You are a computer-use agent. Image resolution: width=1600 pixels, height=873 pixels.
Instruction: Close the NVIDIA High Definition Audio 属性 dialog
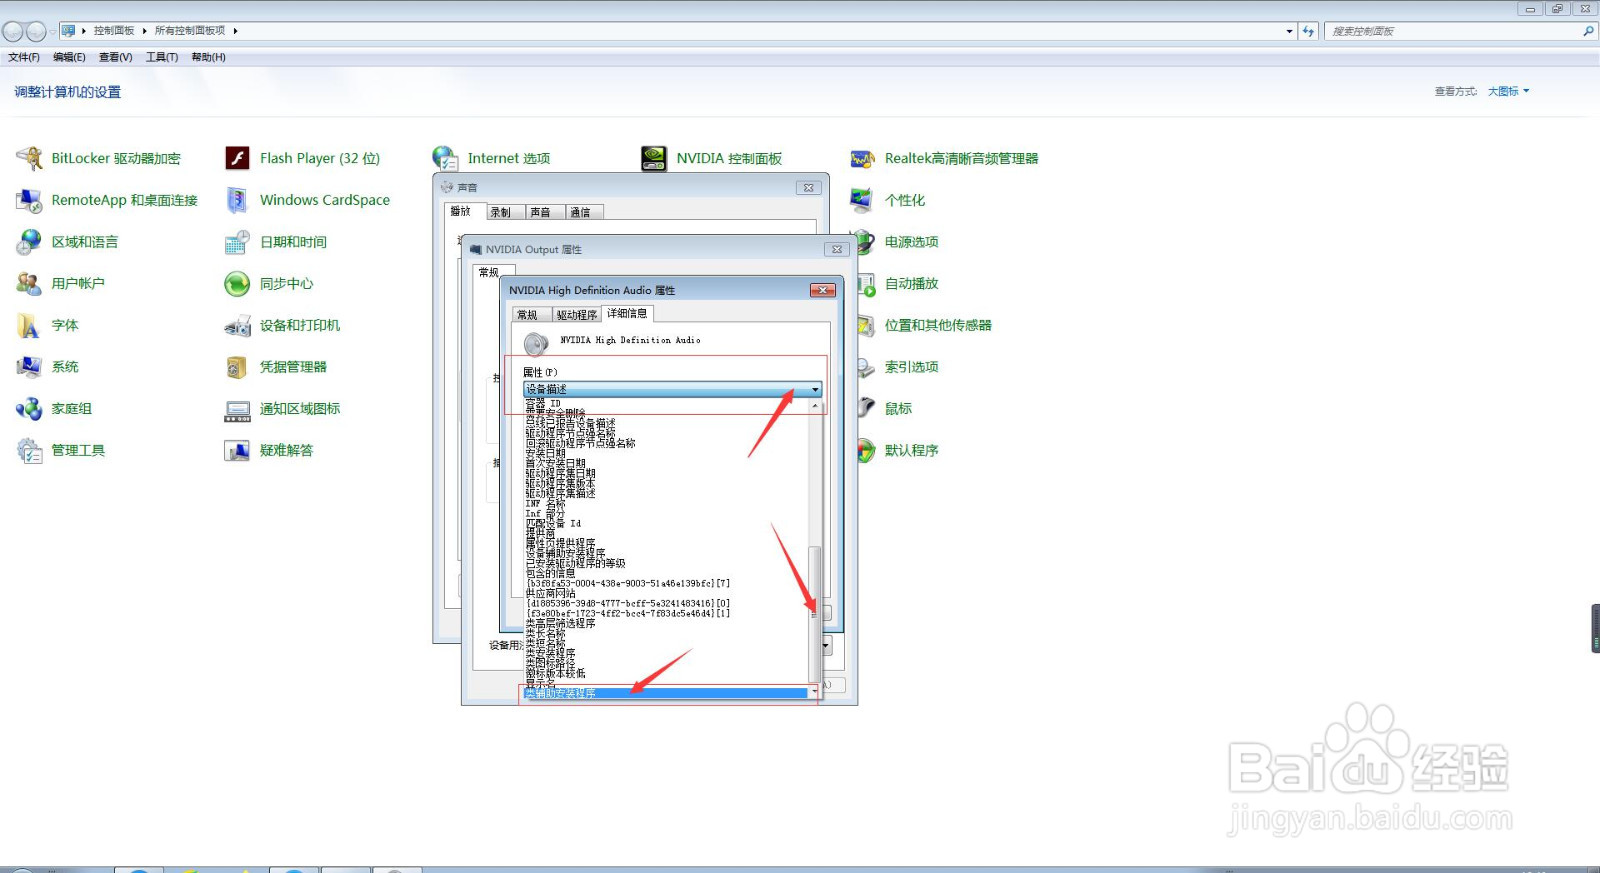point(822,290)
